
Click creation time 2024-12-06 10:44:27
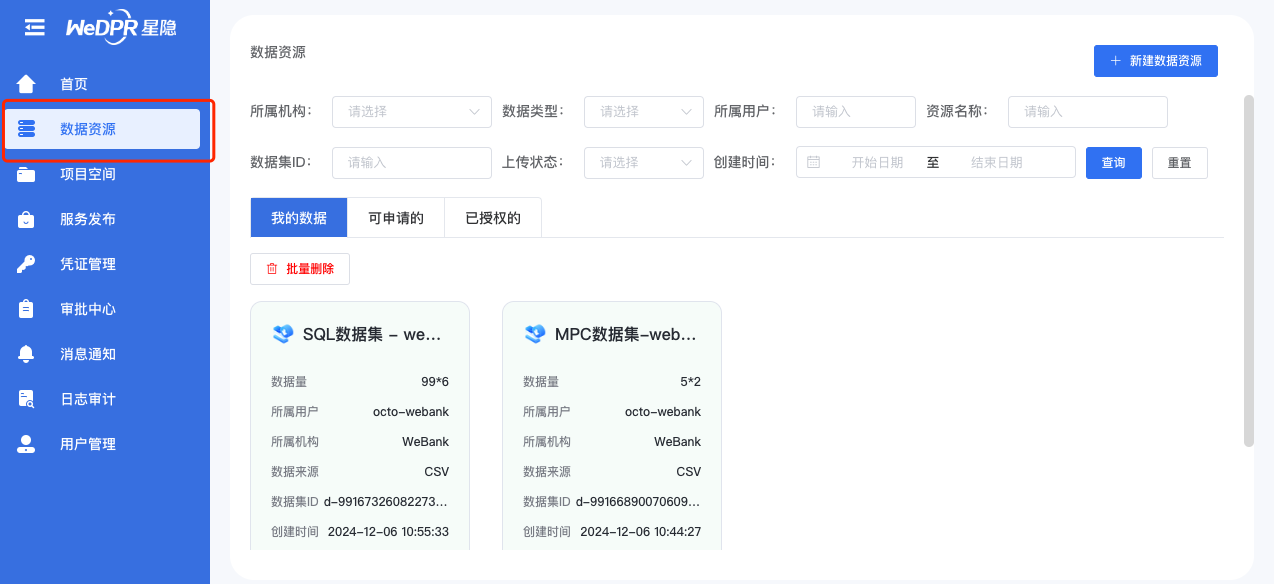pos(640,532)
